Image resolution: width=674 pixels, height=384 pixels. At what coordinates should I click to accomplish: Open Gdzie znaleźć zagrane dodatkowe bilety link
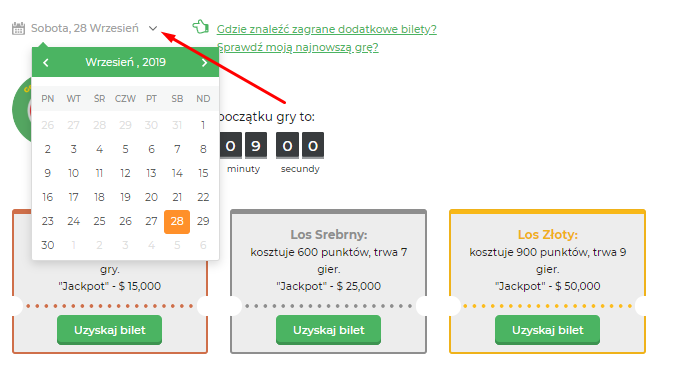[x=327, y=29]
